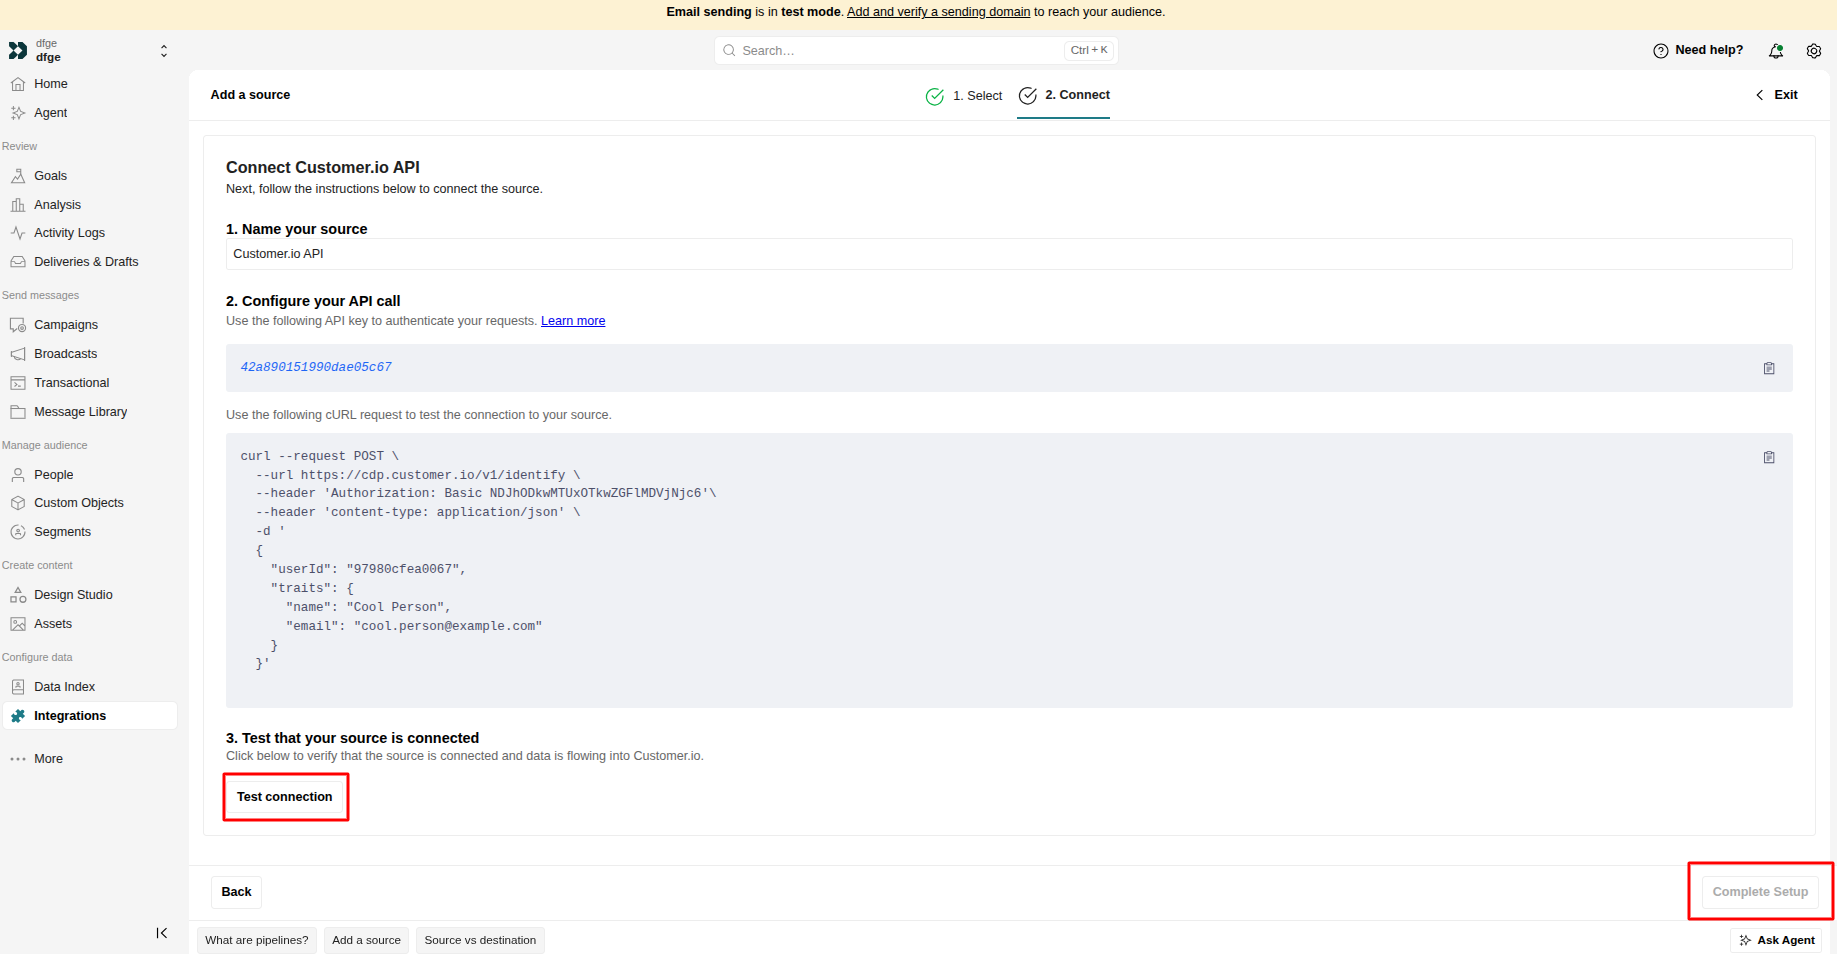The image size is (1837, 954).
Task: Click the Complete Setup button
Action: pos(1760,892)
